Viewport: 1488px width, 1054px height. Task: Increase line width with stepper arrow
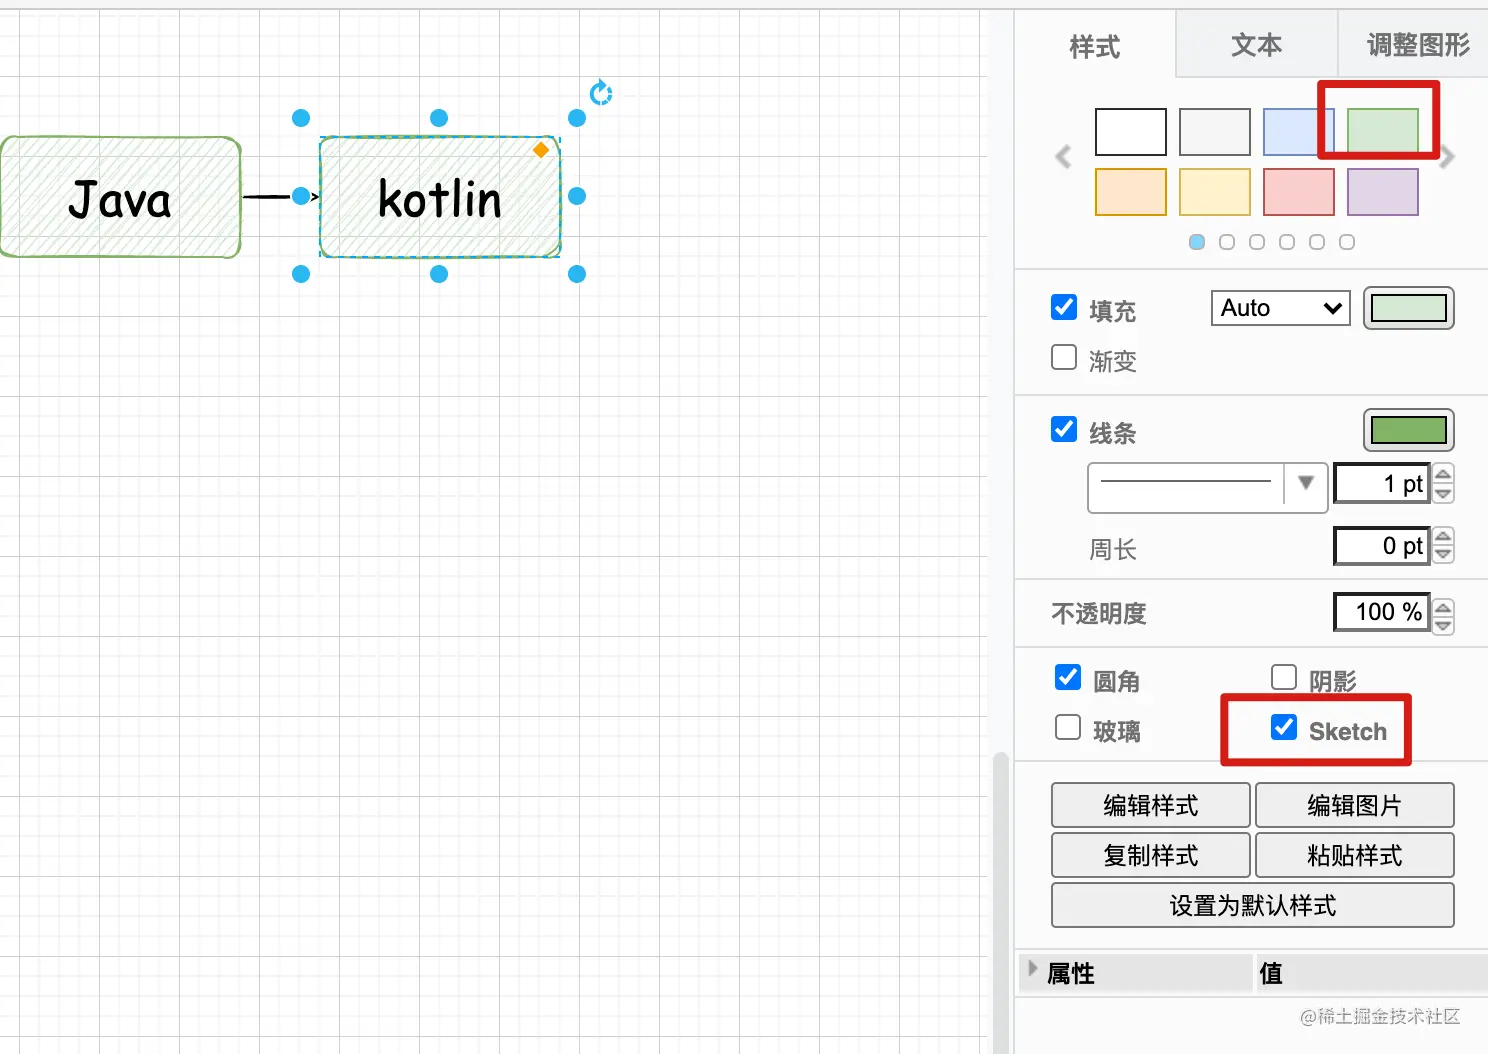point(1443,474)
